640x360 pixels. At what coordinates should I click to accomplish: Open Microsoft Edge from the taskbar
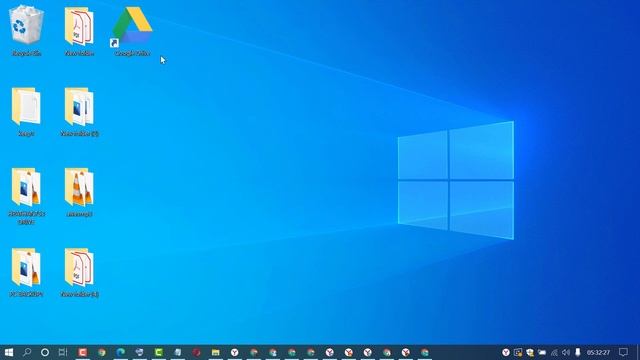click(x=120, y=352)
